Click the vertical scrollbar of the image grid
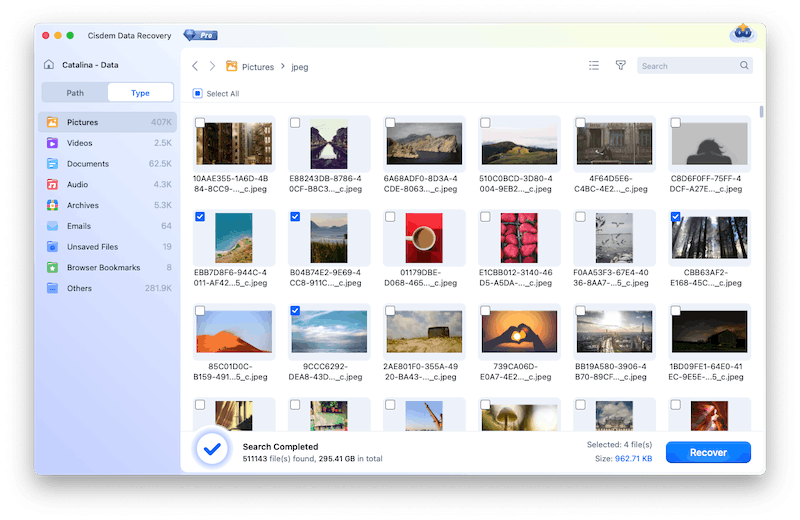This screenshot has width=800, height=520. [x=761, y=111]
